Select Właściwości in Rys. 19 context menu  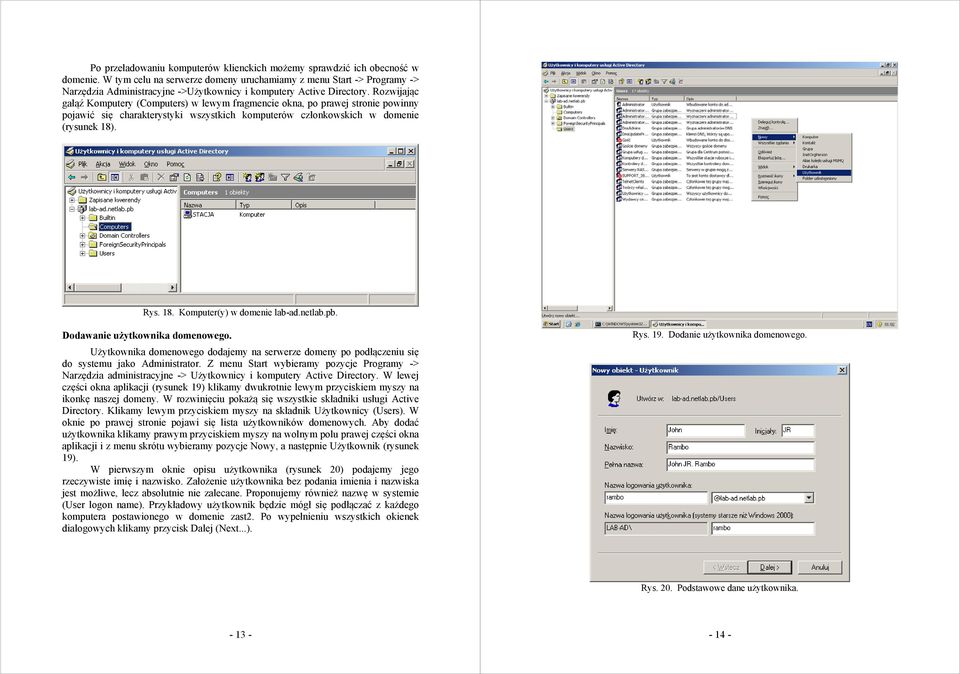(774, 188)
